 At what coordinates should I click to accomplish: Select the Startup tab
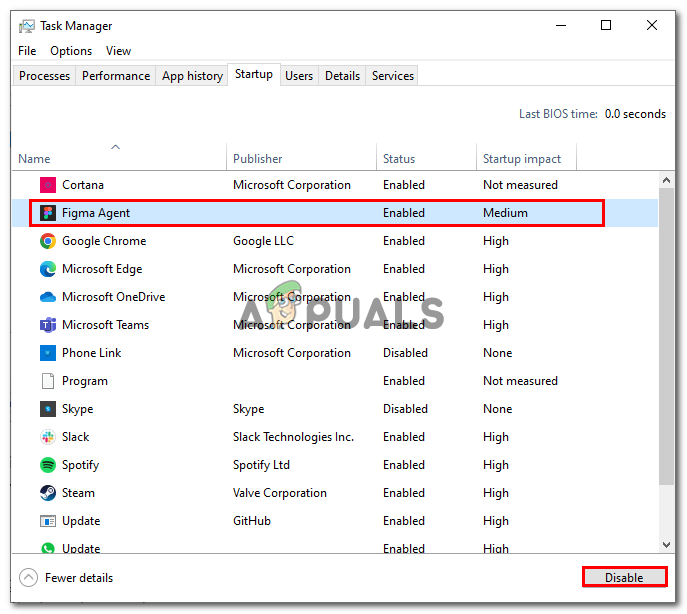[254, 74]
